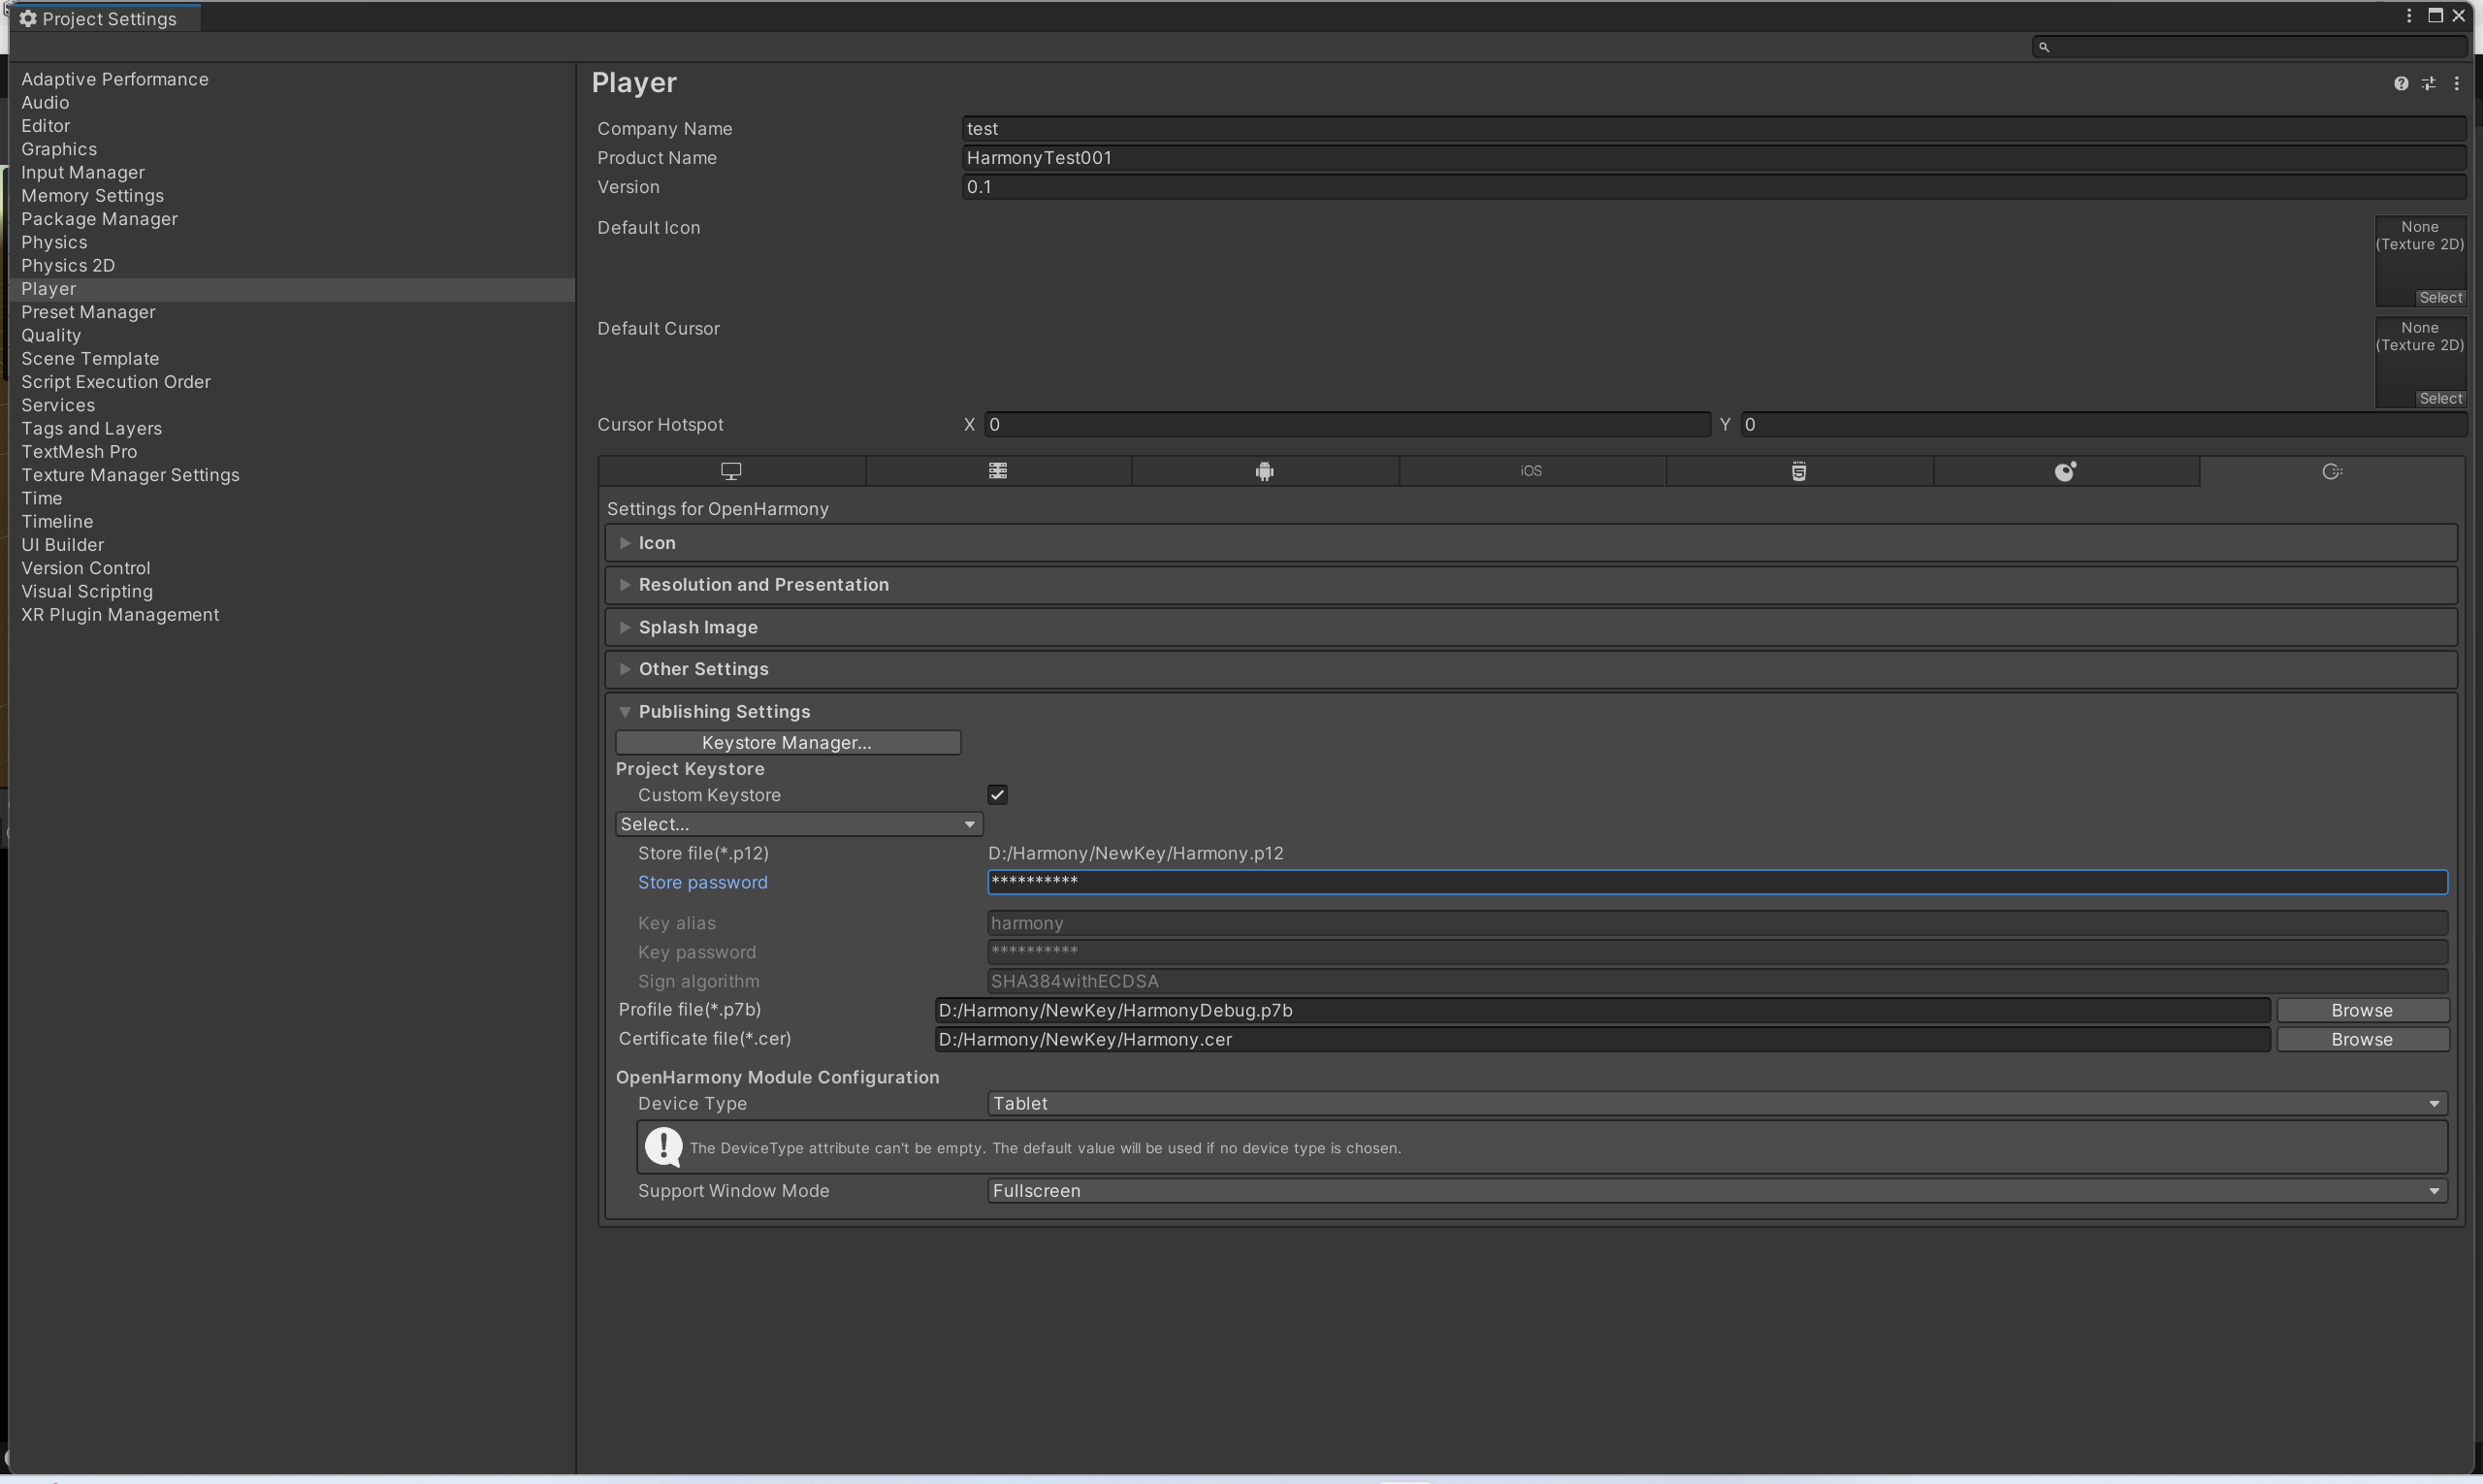Select the circle-with-dot platform tab

2065,471
